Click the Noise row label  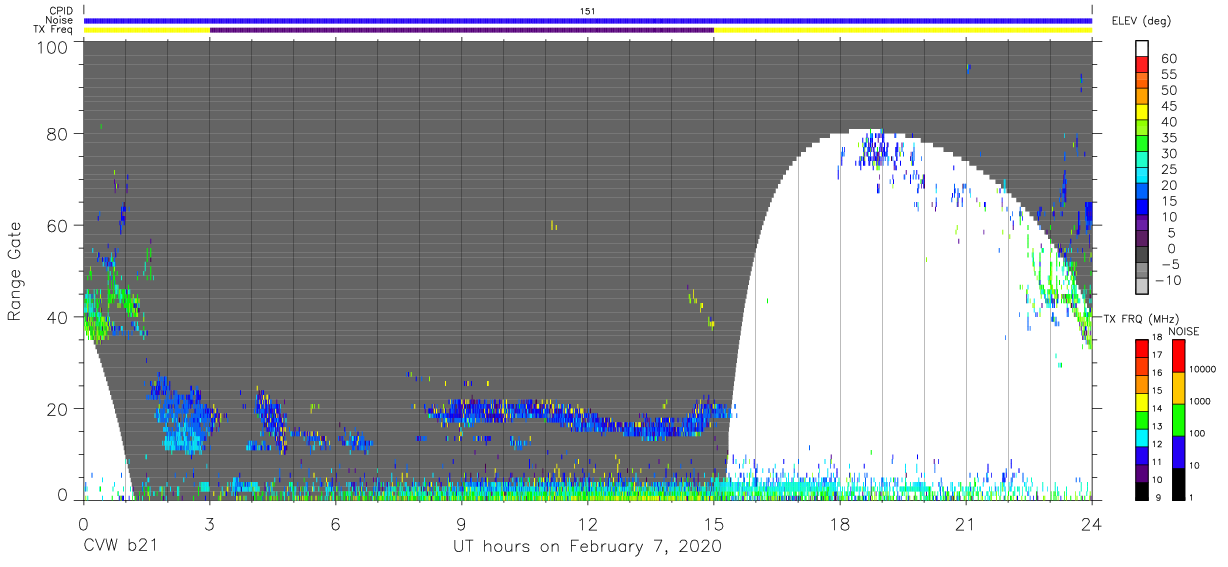[59, 20]
